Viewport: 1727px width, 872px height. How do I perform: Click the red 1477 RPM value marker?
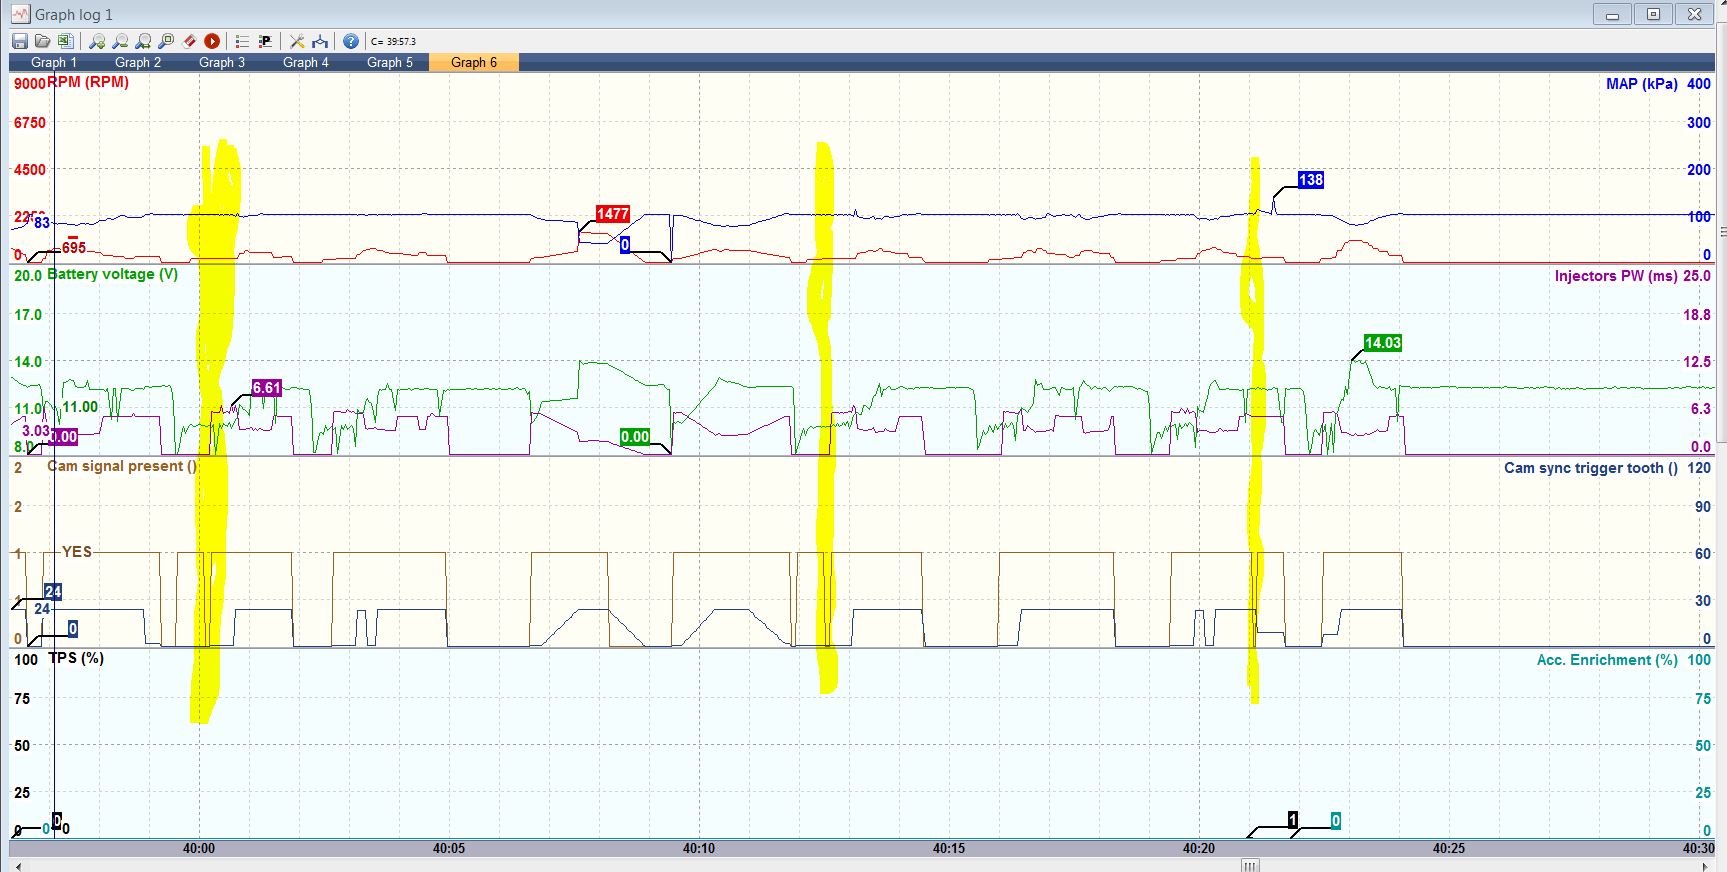(x=612, y=214)
